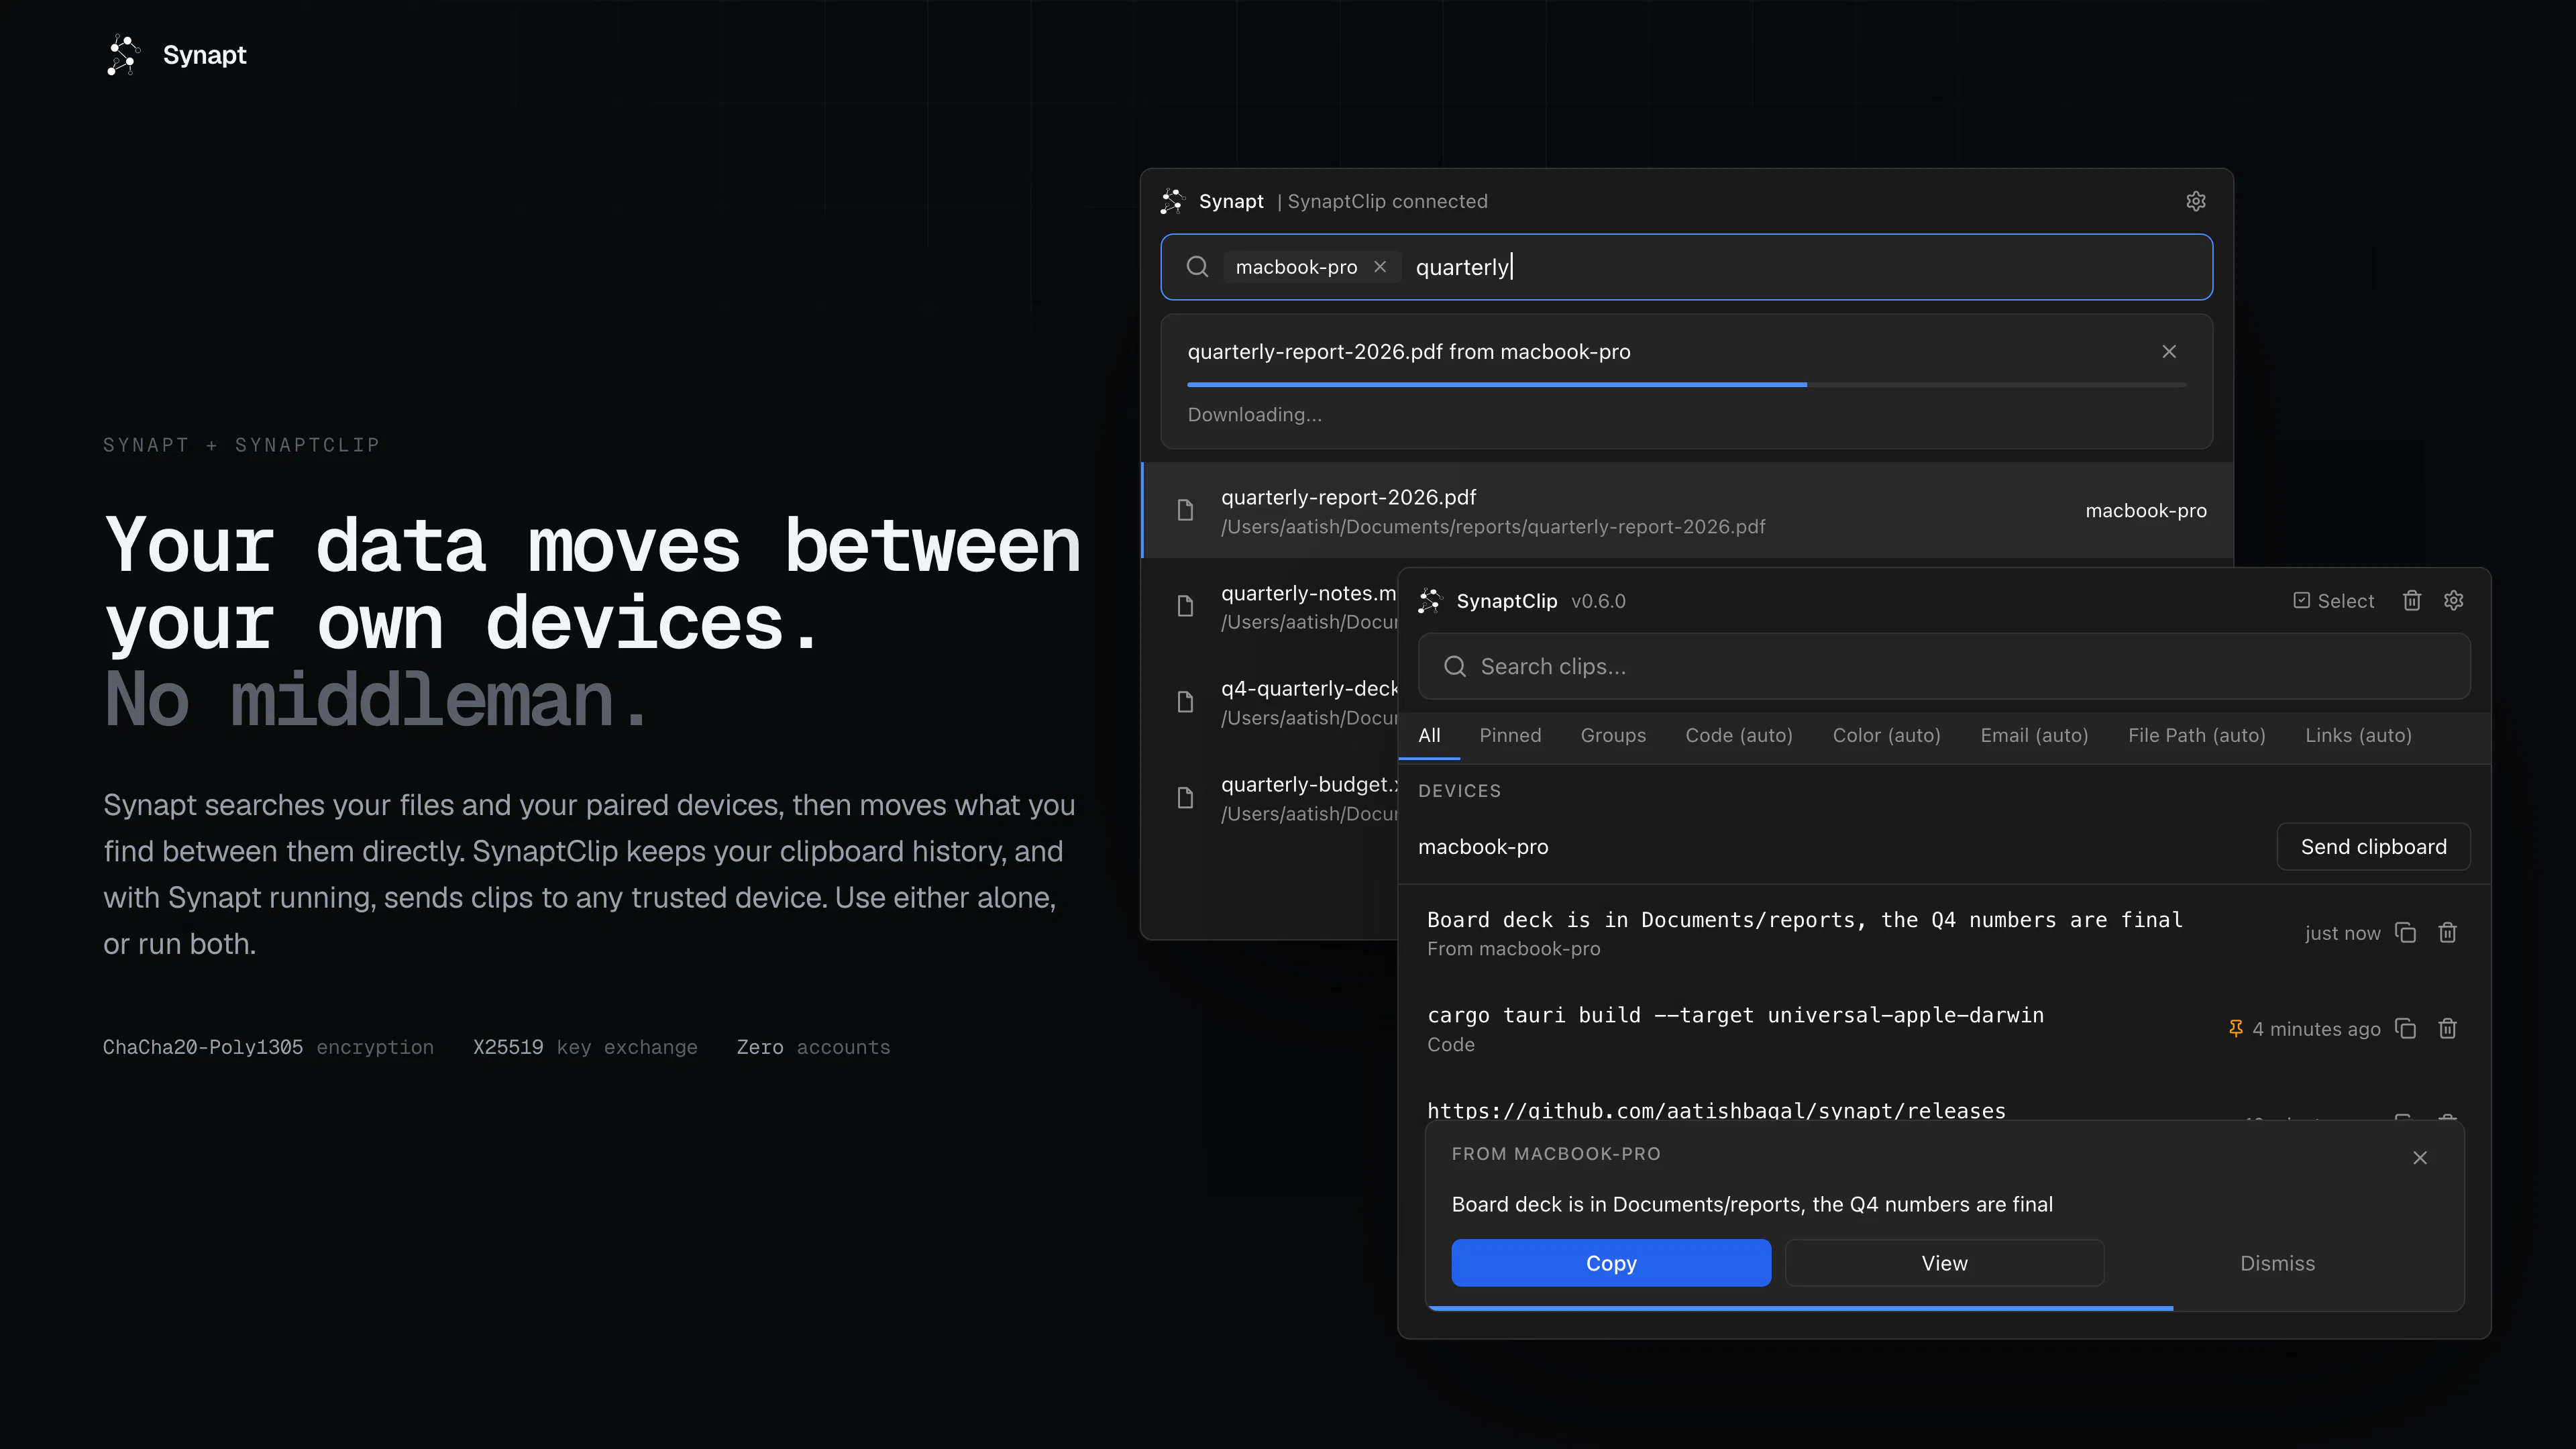Open the Email (auto) tab
Screen dimensions: 2576x1449
(x=2034, y=735)
